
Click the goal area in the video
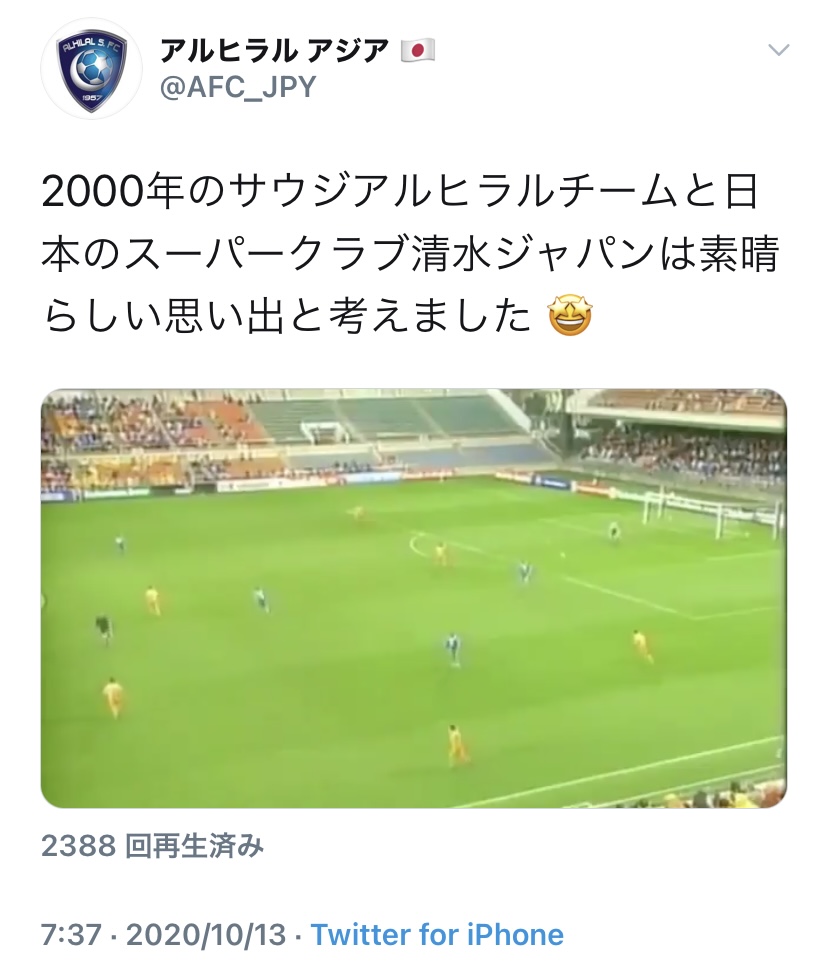coord(713,515)
